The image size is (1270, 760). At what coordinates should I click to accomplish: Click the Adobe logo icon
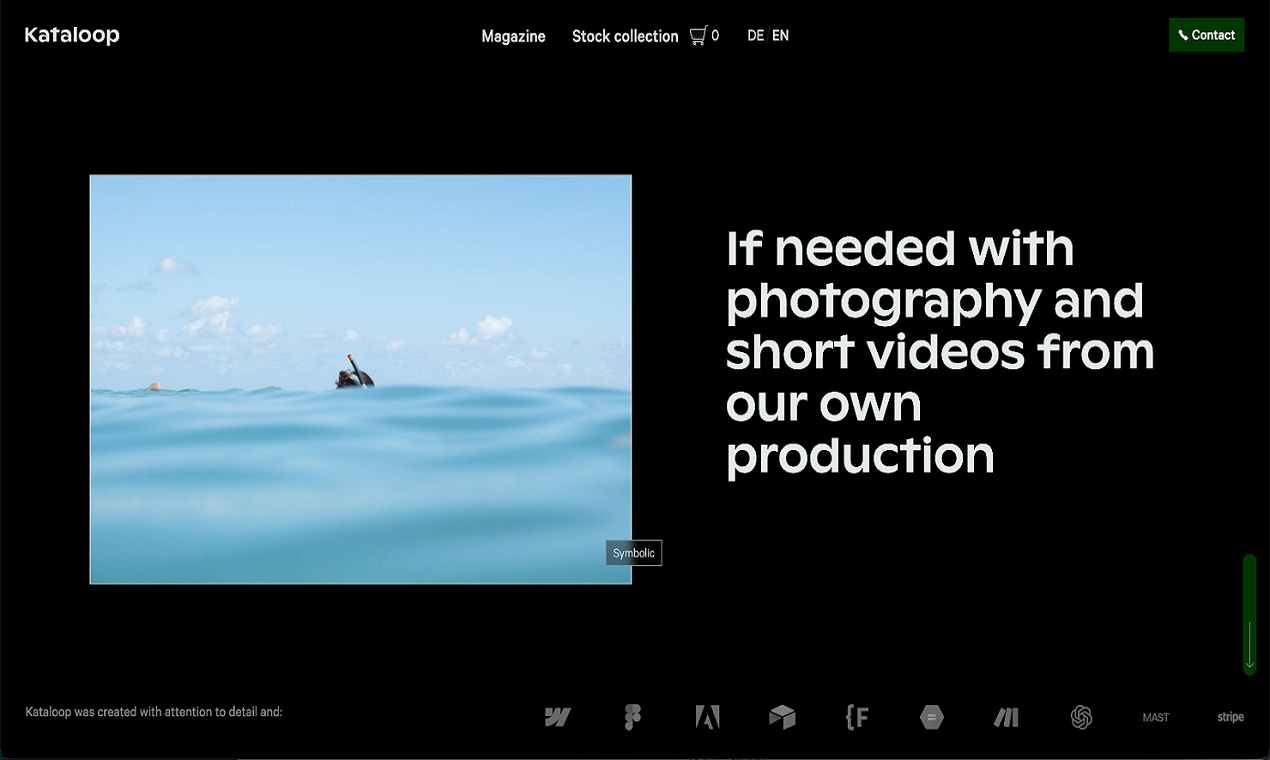tap(707, 717)
